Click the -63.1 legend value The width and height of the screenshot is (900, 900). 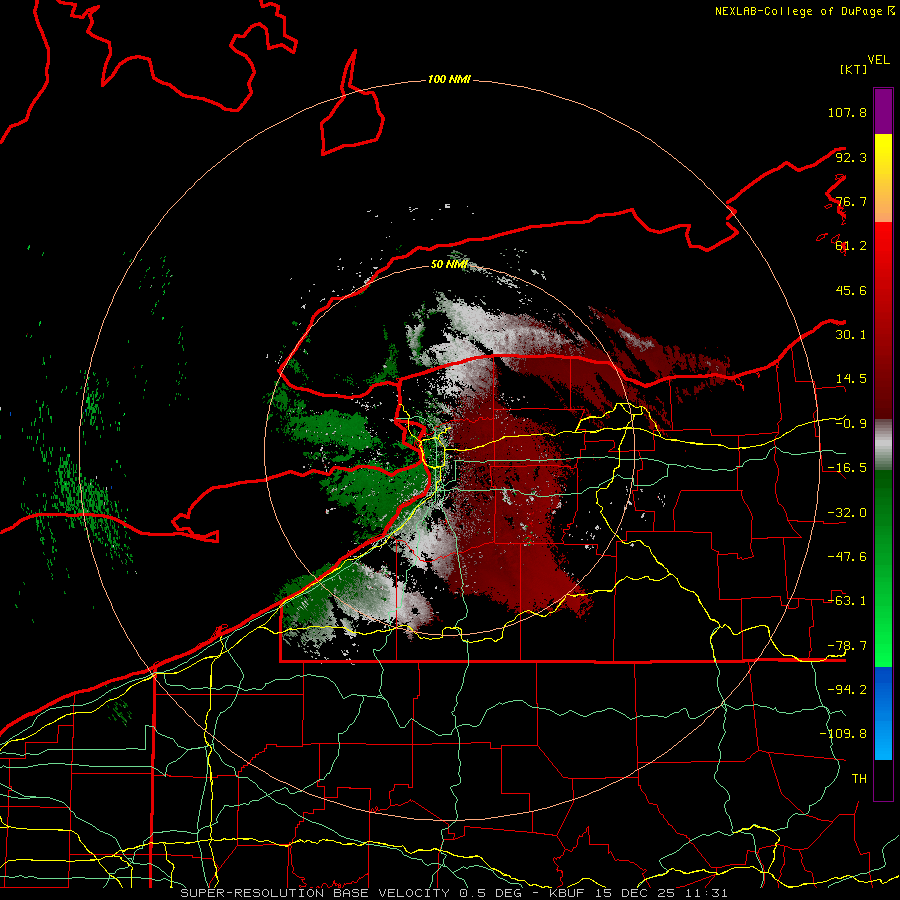[x=847, y=601]
